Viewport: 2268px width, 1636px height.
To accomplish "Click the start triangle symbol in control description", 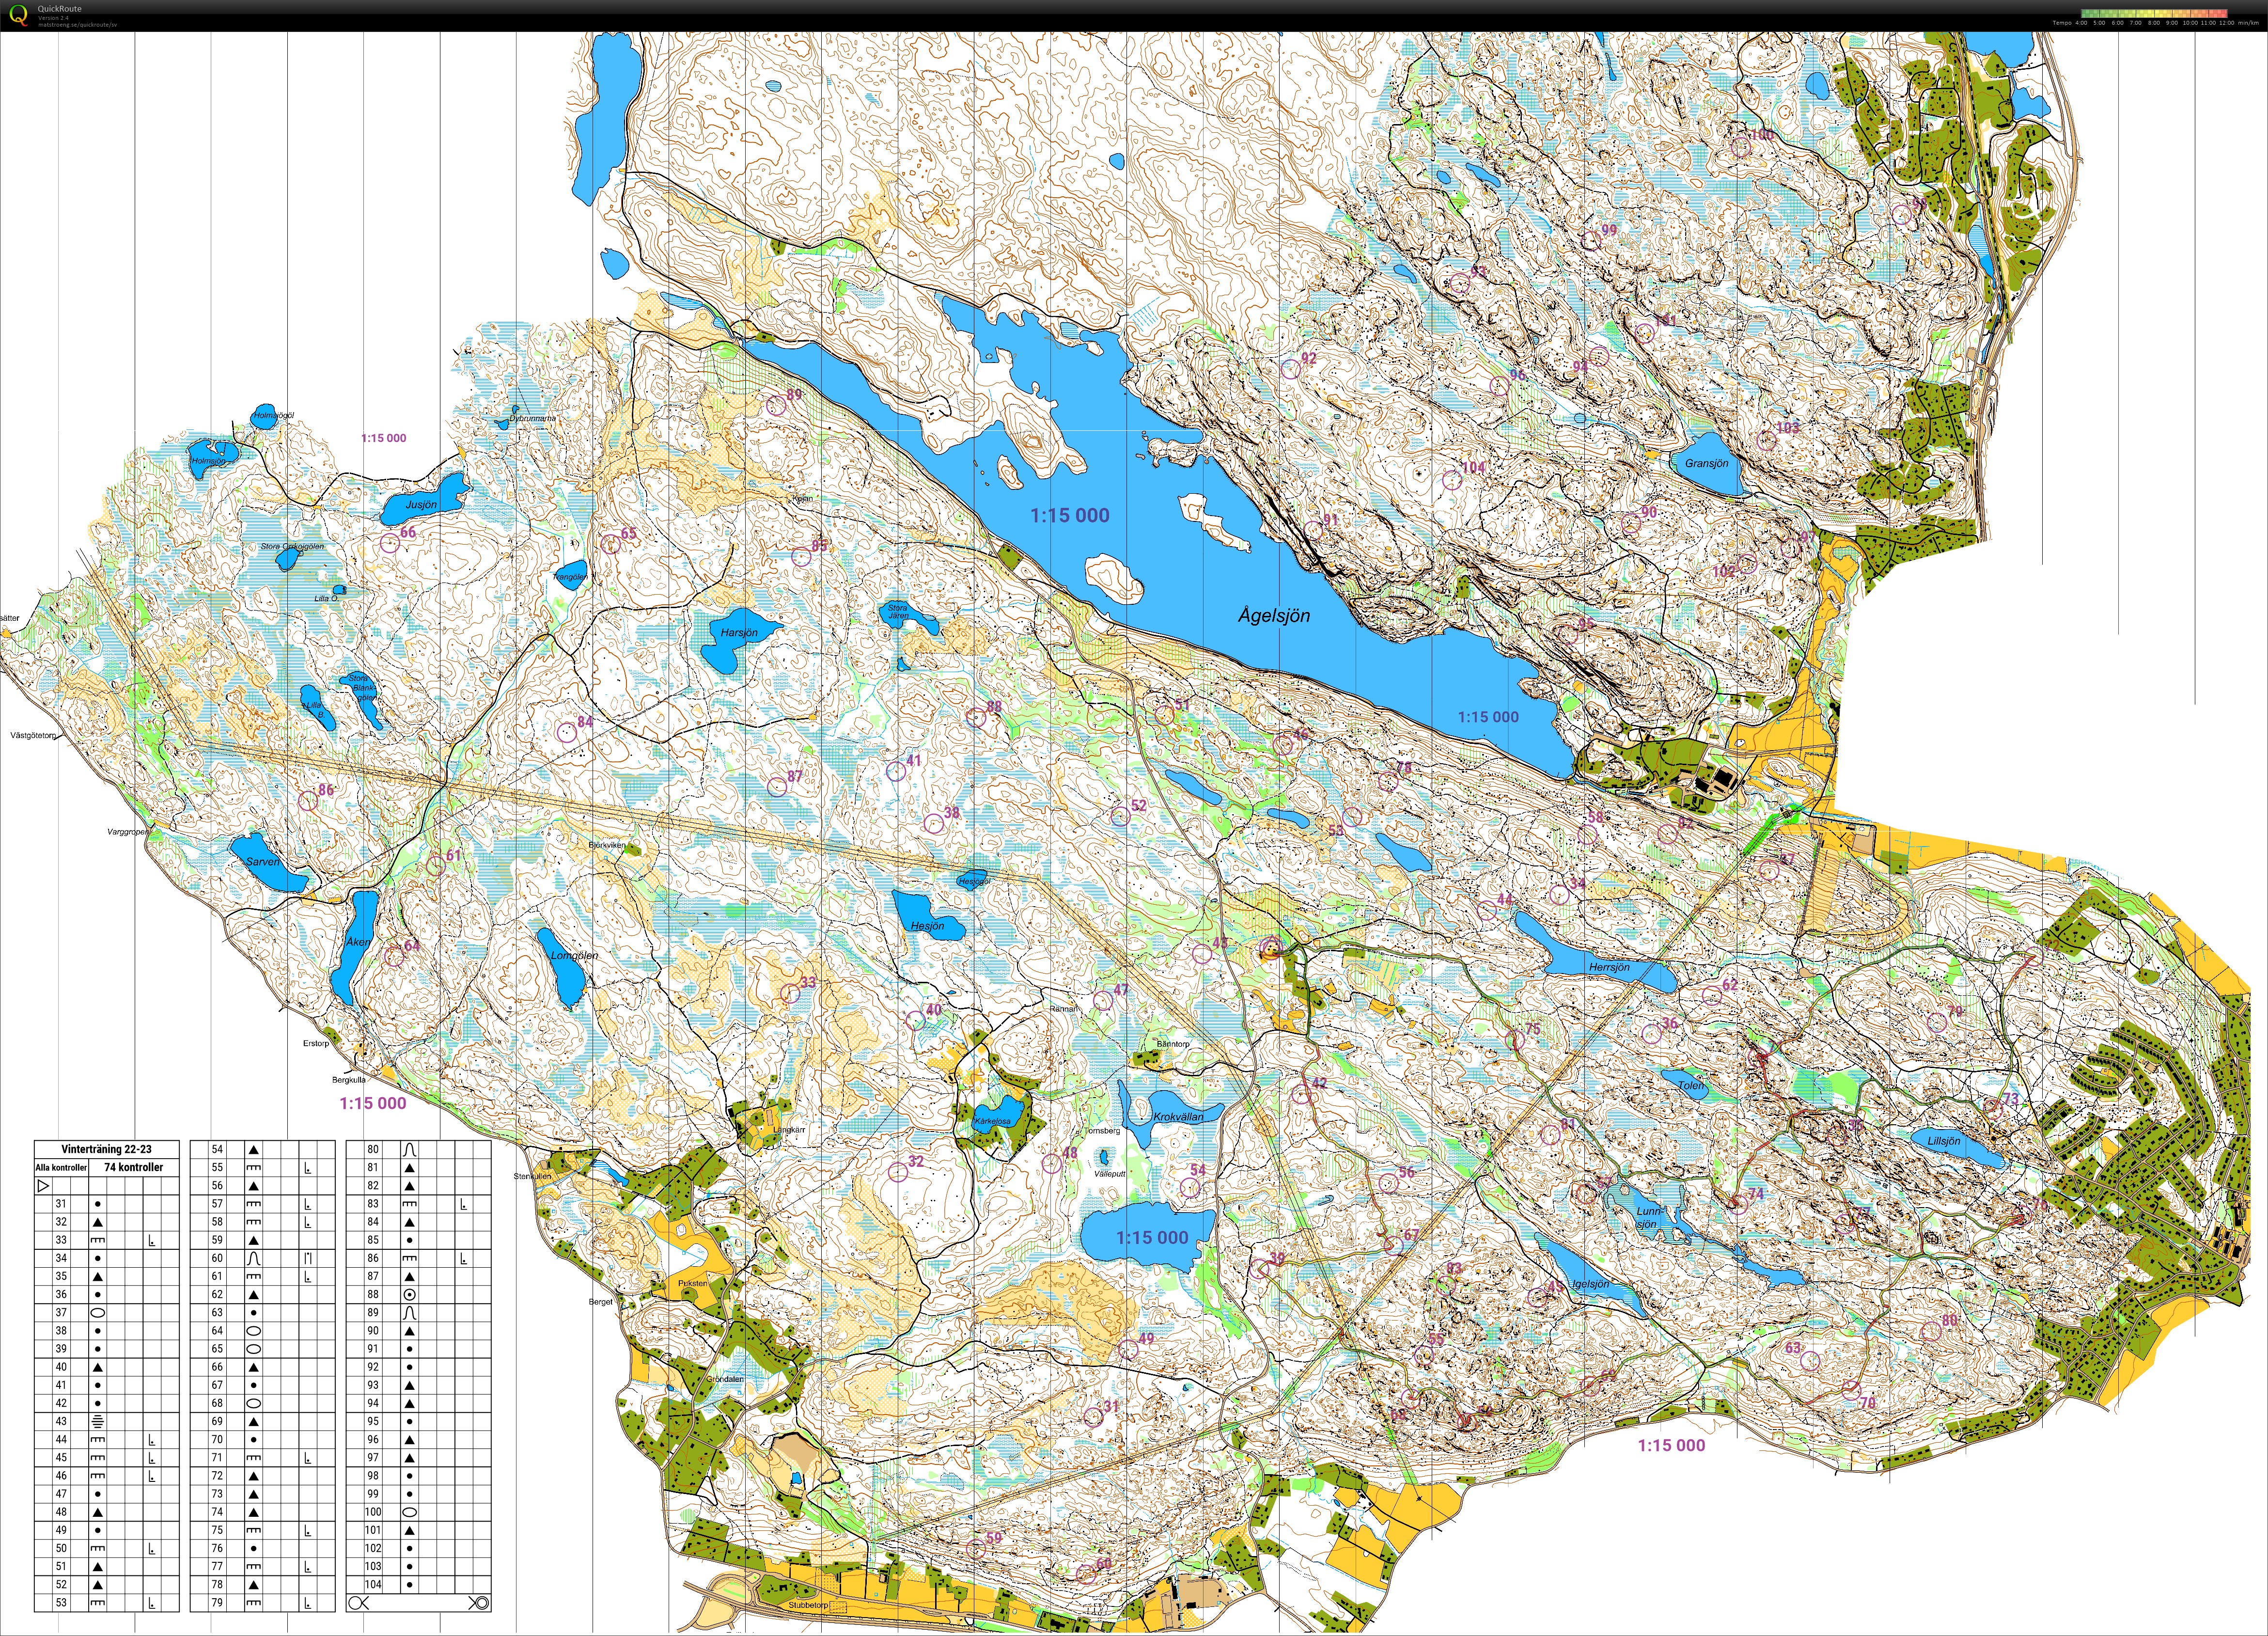I will (43, 1186).
